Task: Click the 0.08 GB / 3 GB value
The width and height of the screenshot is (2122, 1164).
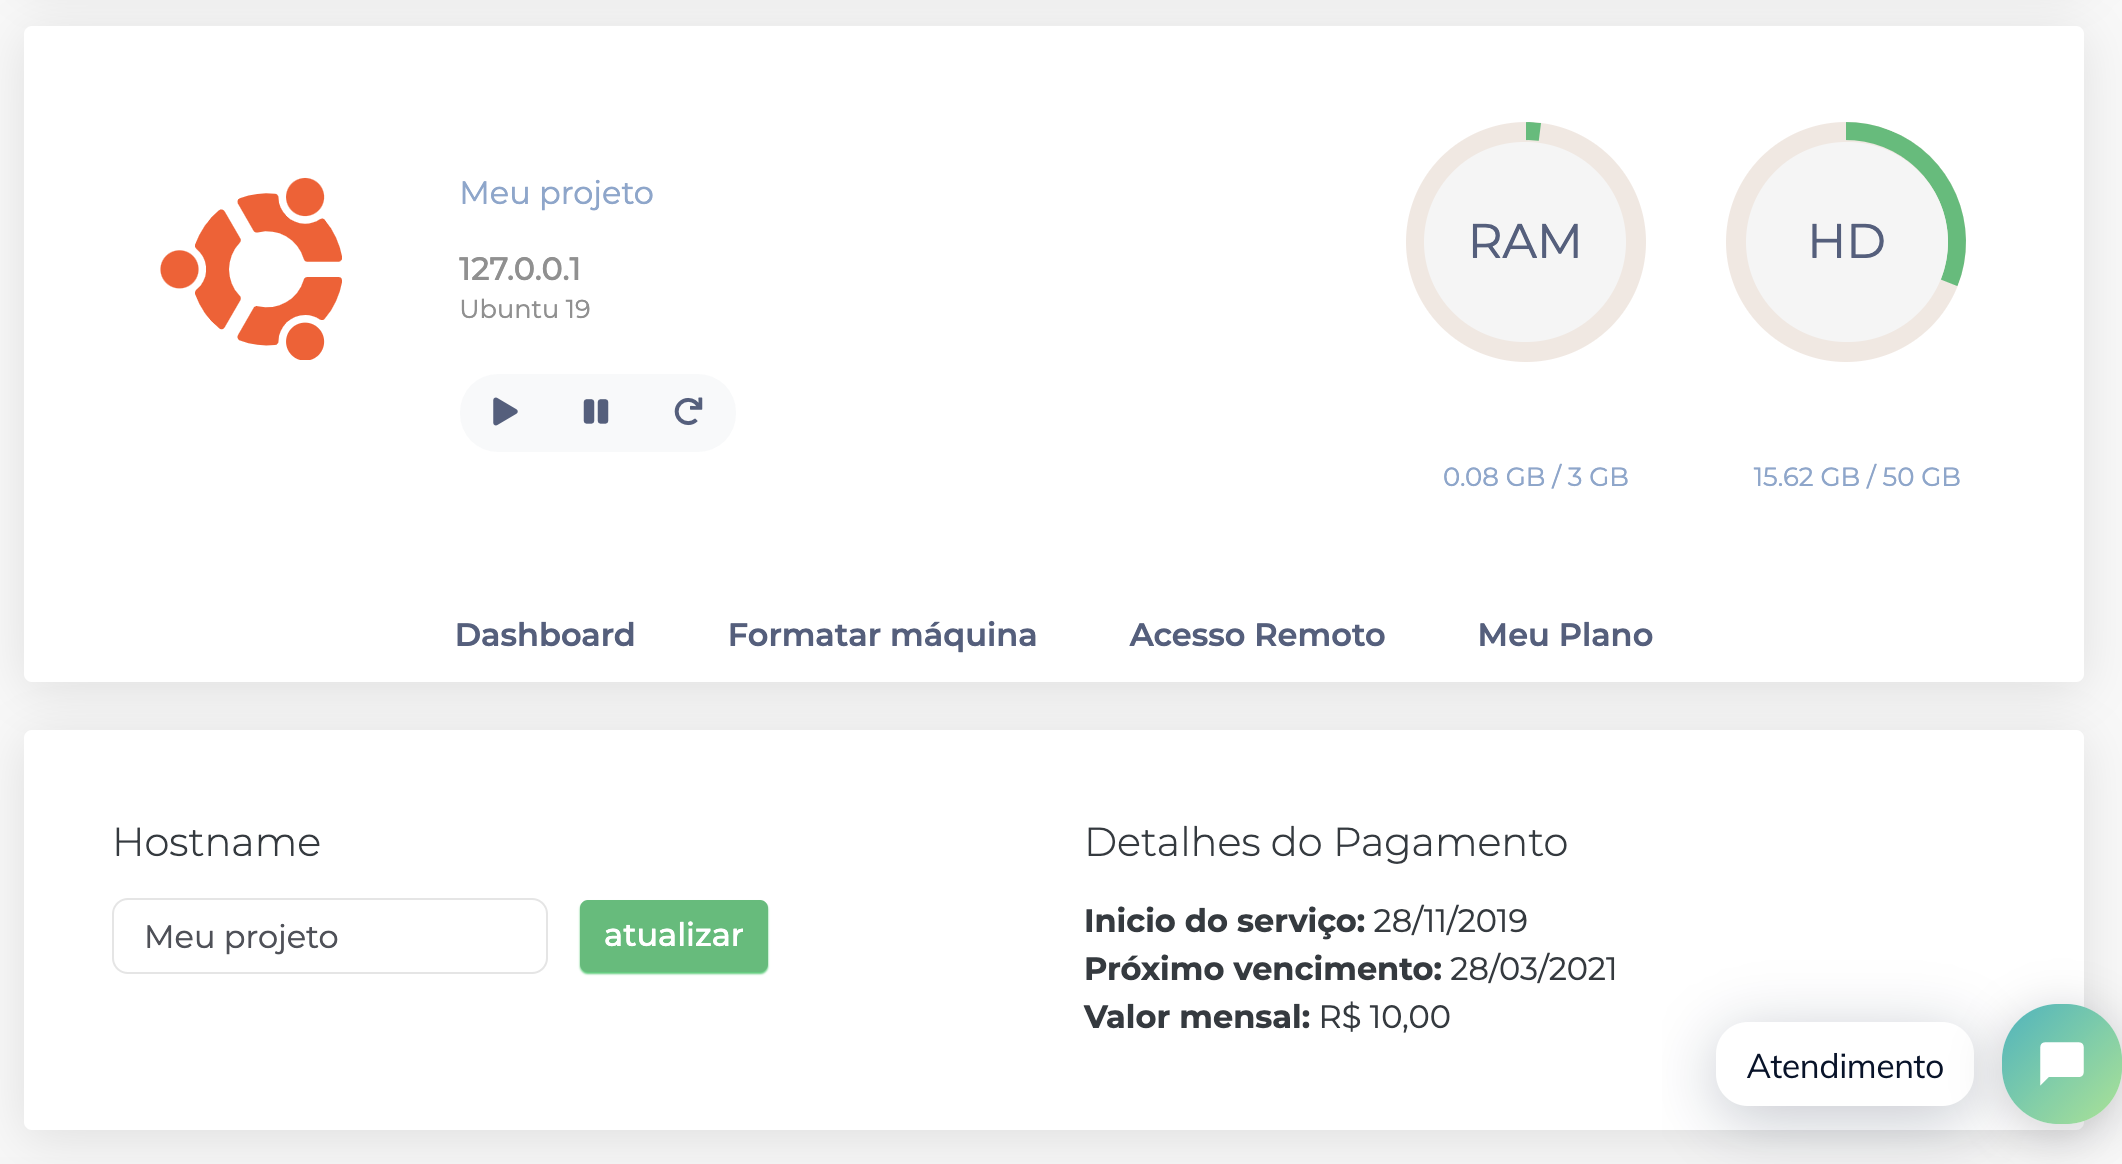Action: tap(1536, 477)
